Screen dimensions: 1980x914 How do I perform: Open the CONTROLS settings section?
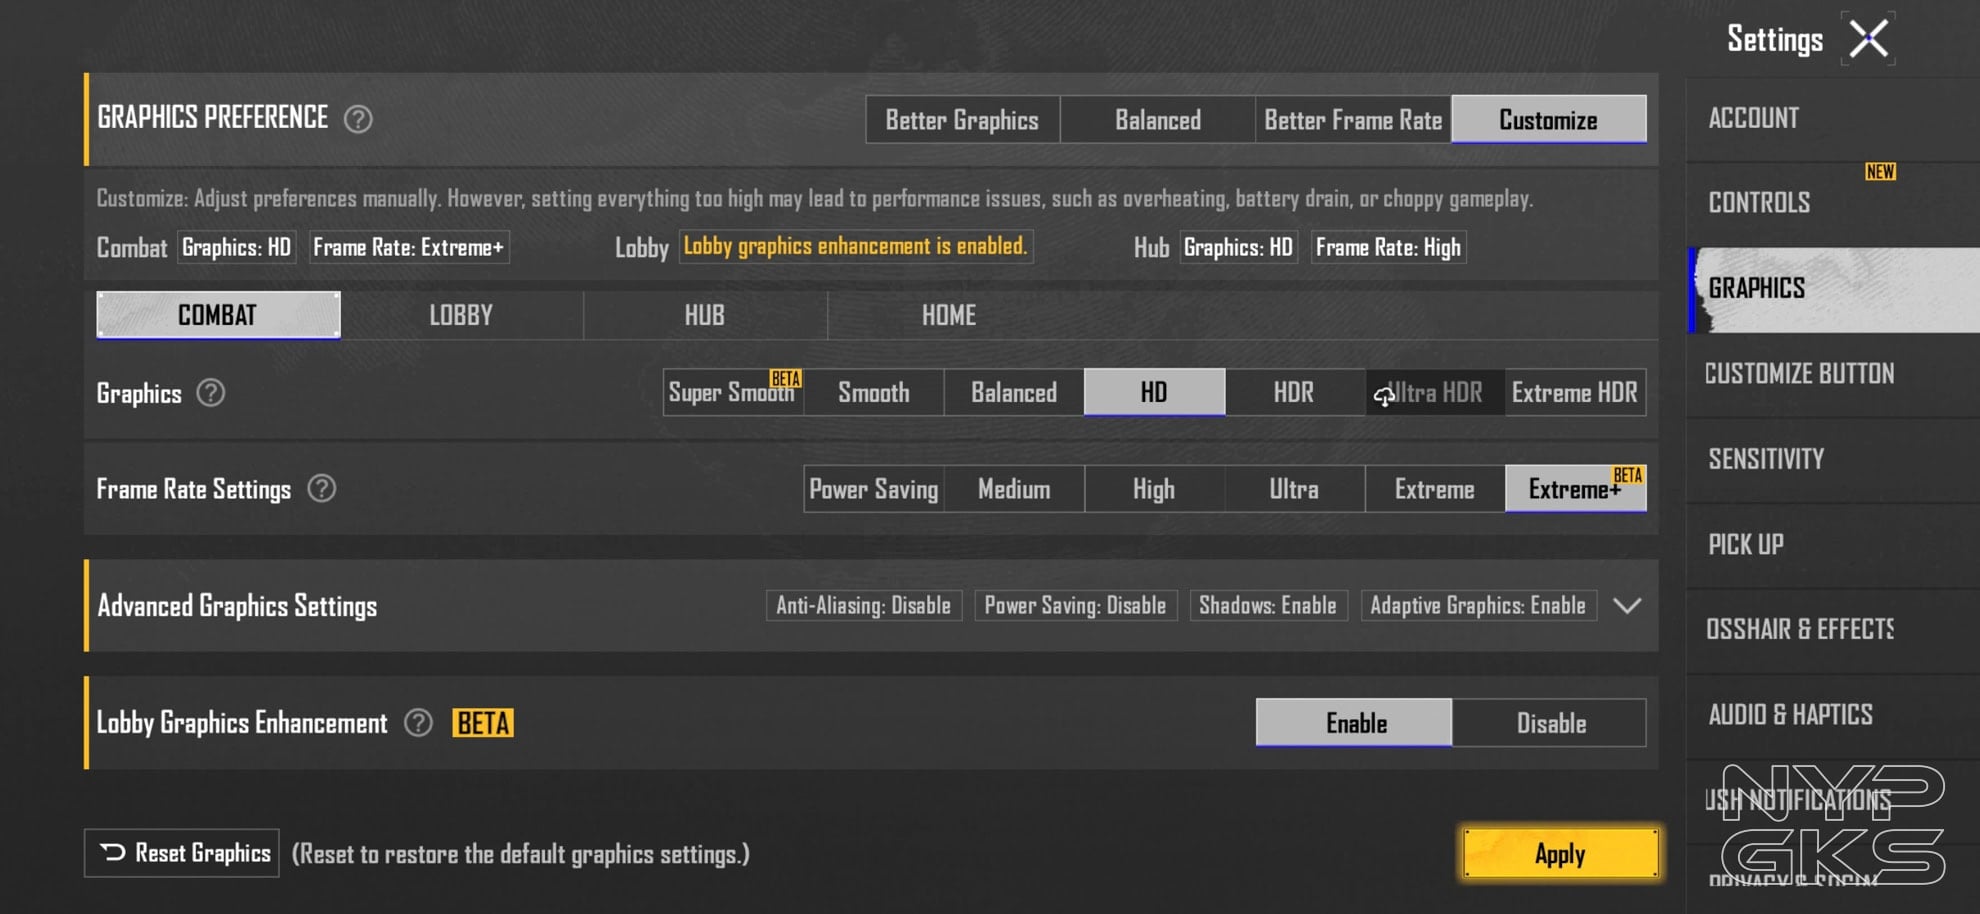(x=1832, y=203)
